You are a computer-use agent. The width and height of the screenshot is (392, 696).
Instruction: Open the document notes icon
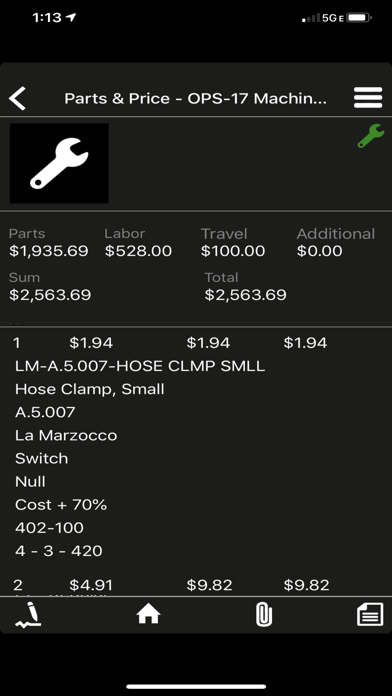370,615
